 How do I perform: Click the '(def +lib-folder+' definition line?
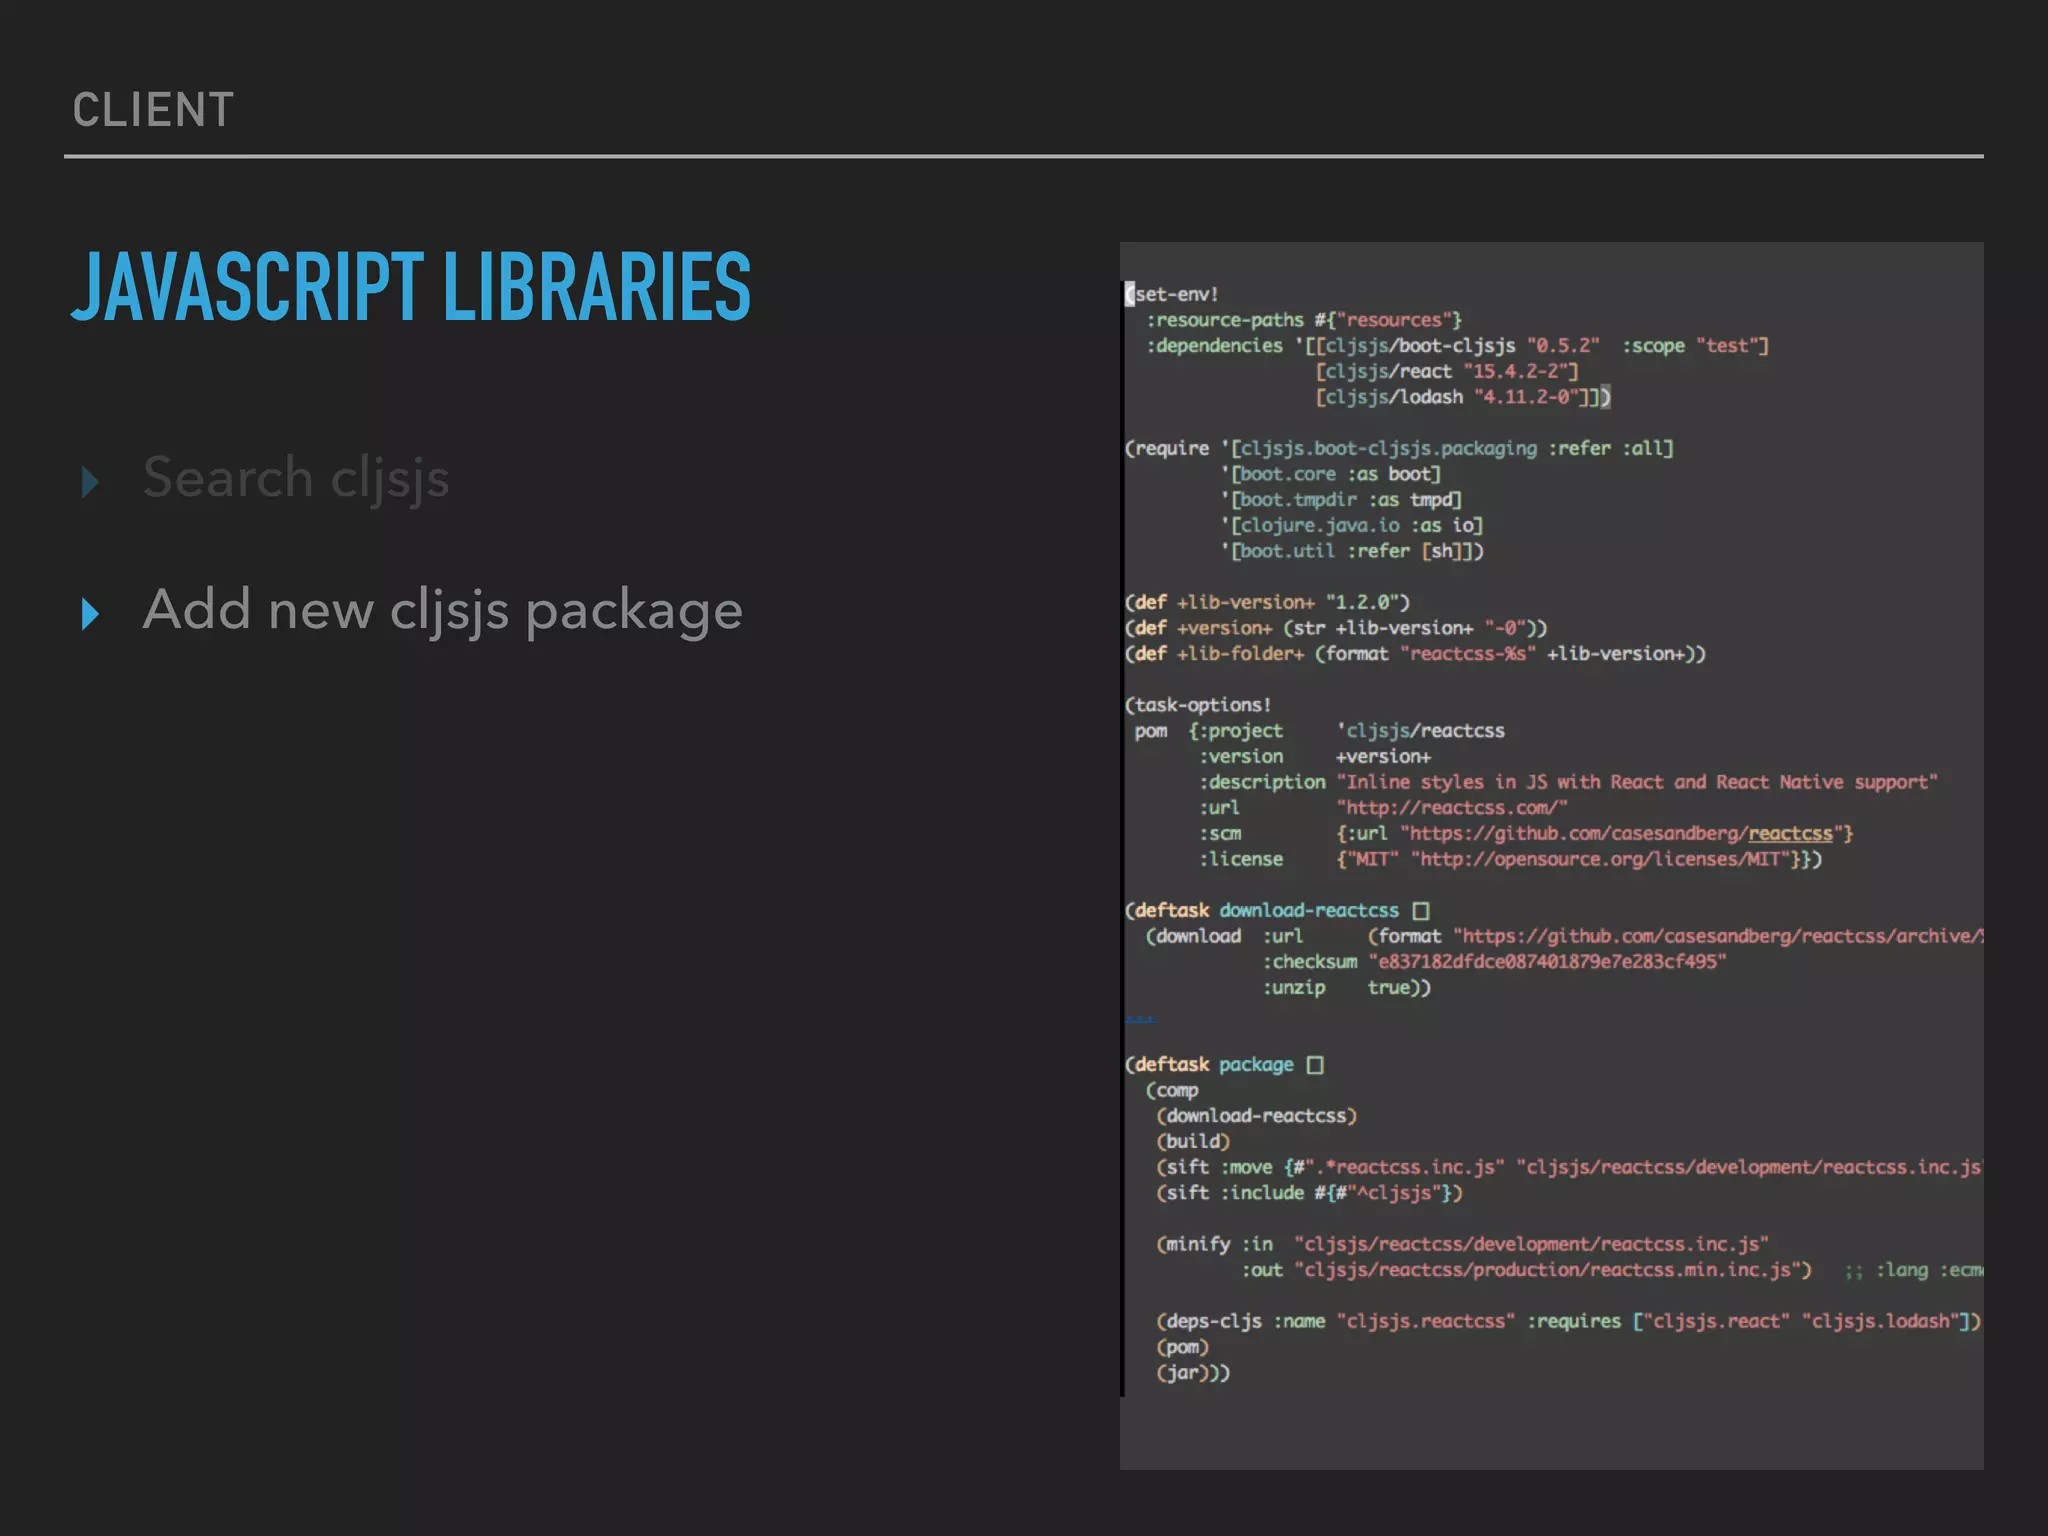pos(1415,654)
